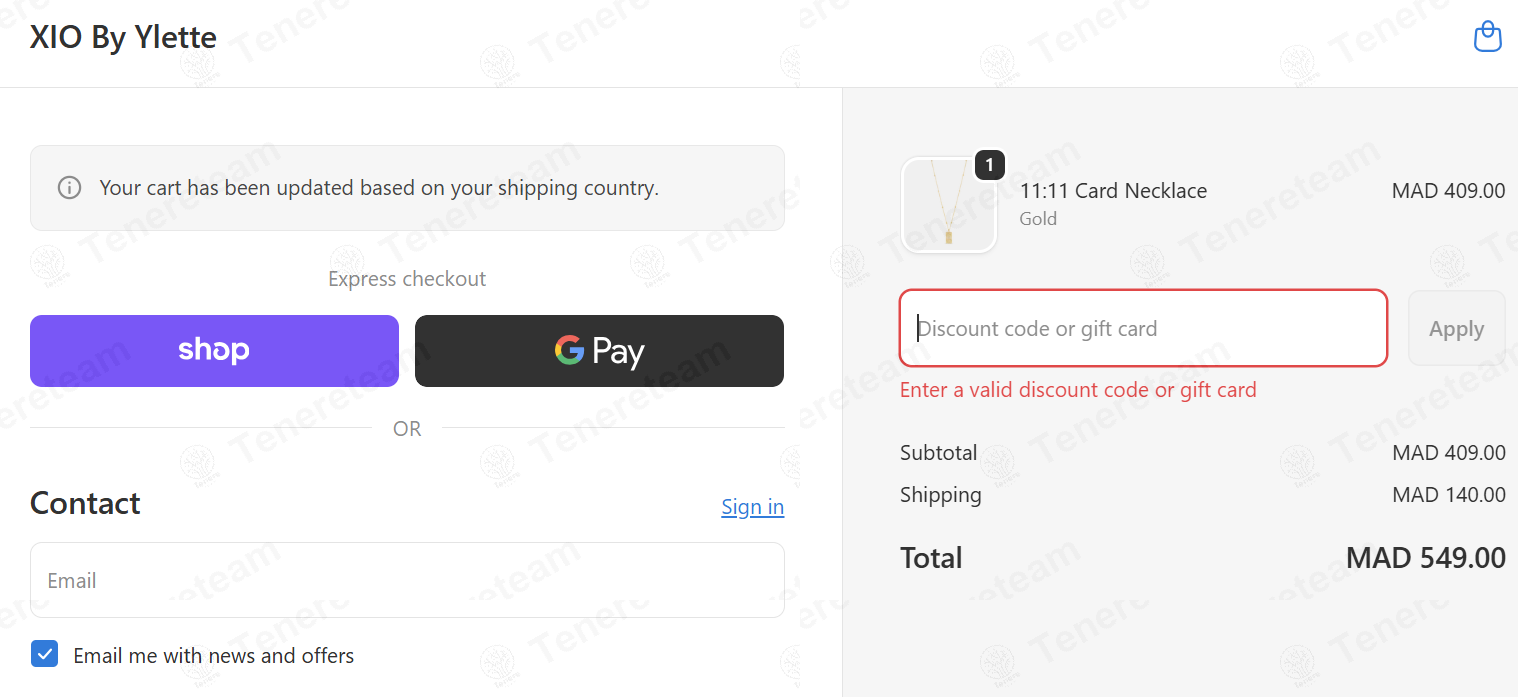Select the 11:11 Card Necklace thumbnail
The image size is (1518, 697).
pyautogui.click(x=949, y=205)
